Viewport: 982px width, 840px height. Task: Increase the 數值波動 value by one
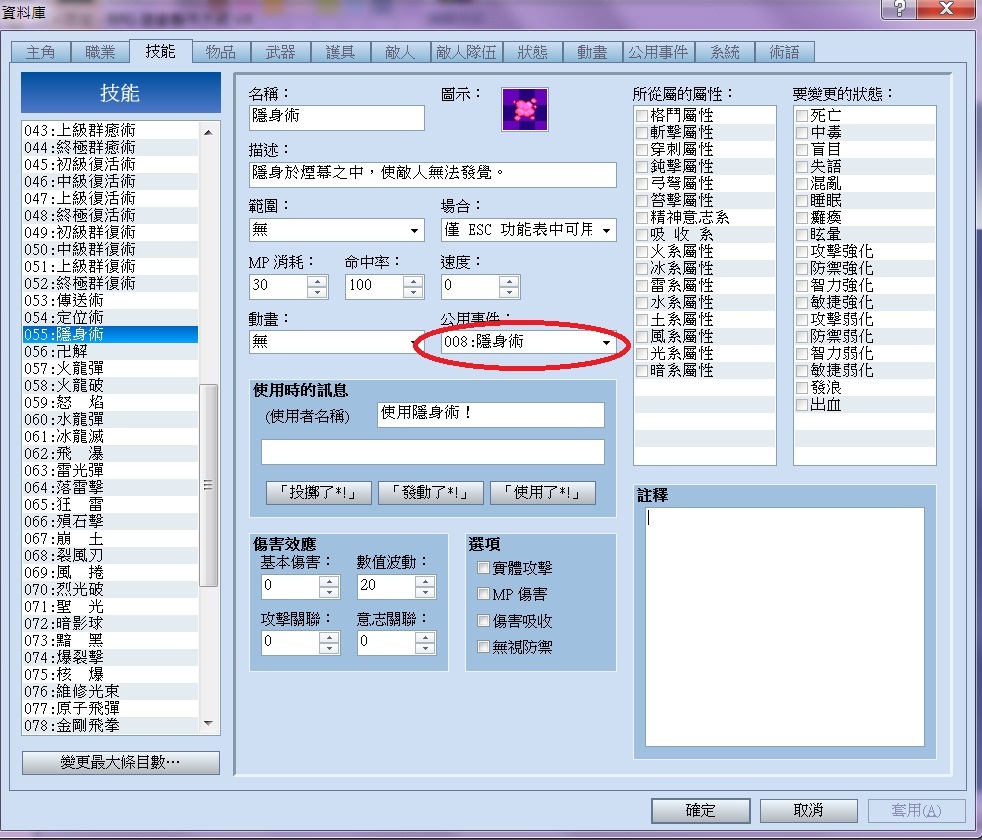[x=425, y=581]
